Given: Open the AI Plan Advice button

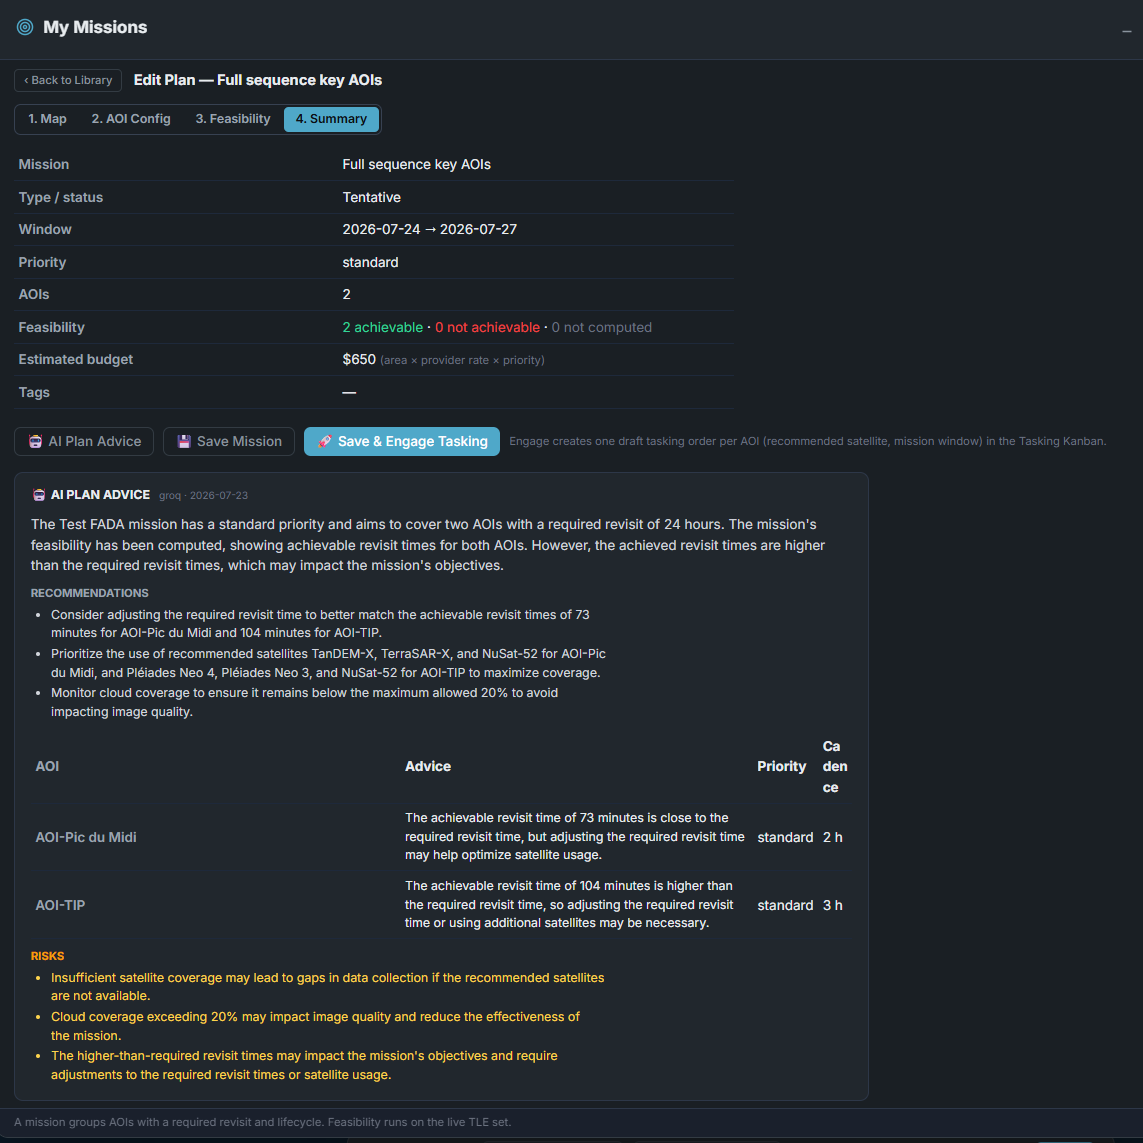Looking at the screenshot, I should point(84,441).
